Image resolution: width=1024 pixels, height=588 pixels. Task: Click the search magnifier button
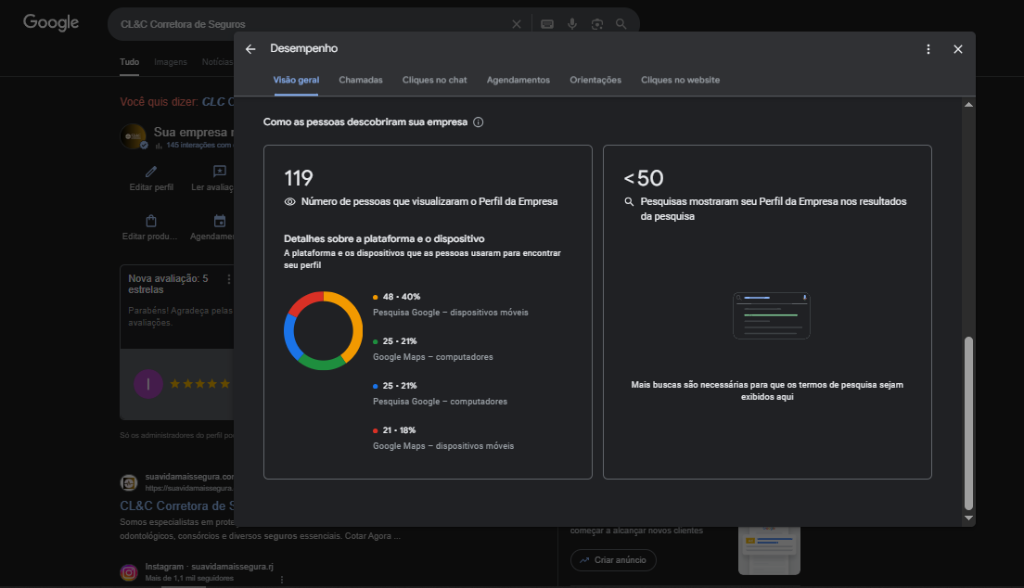(x=621, y=24)
